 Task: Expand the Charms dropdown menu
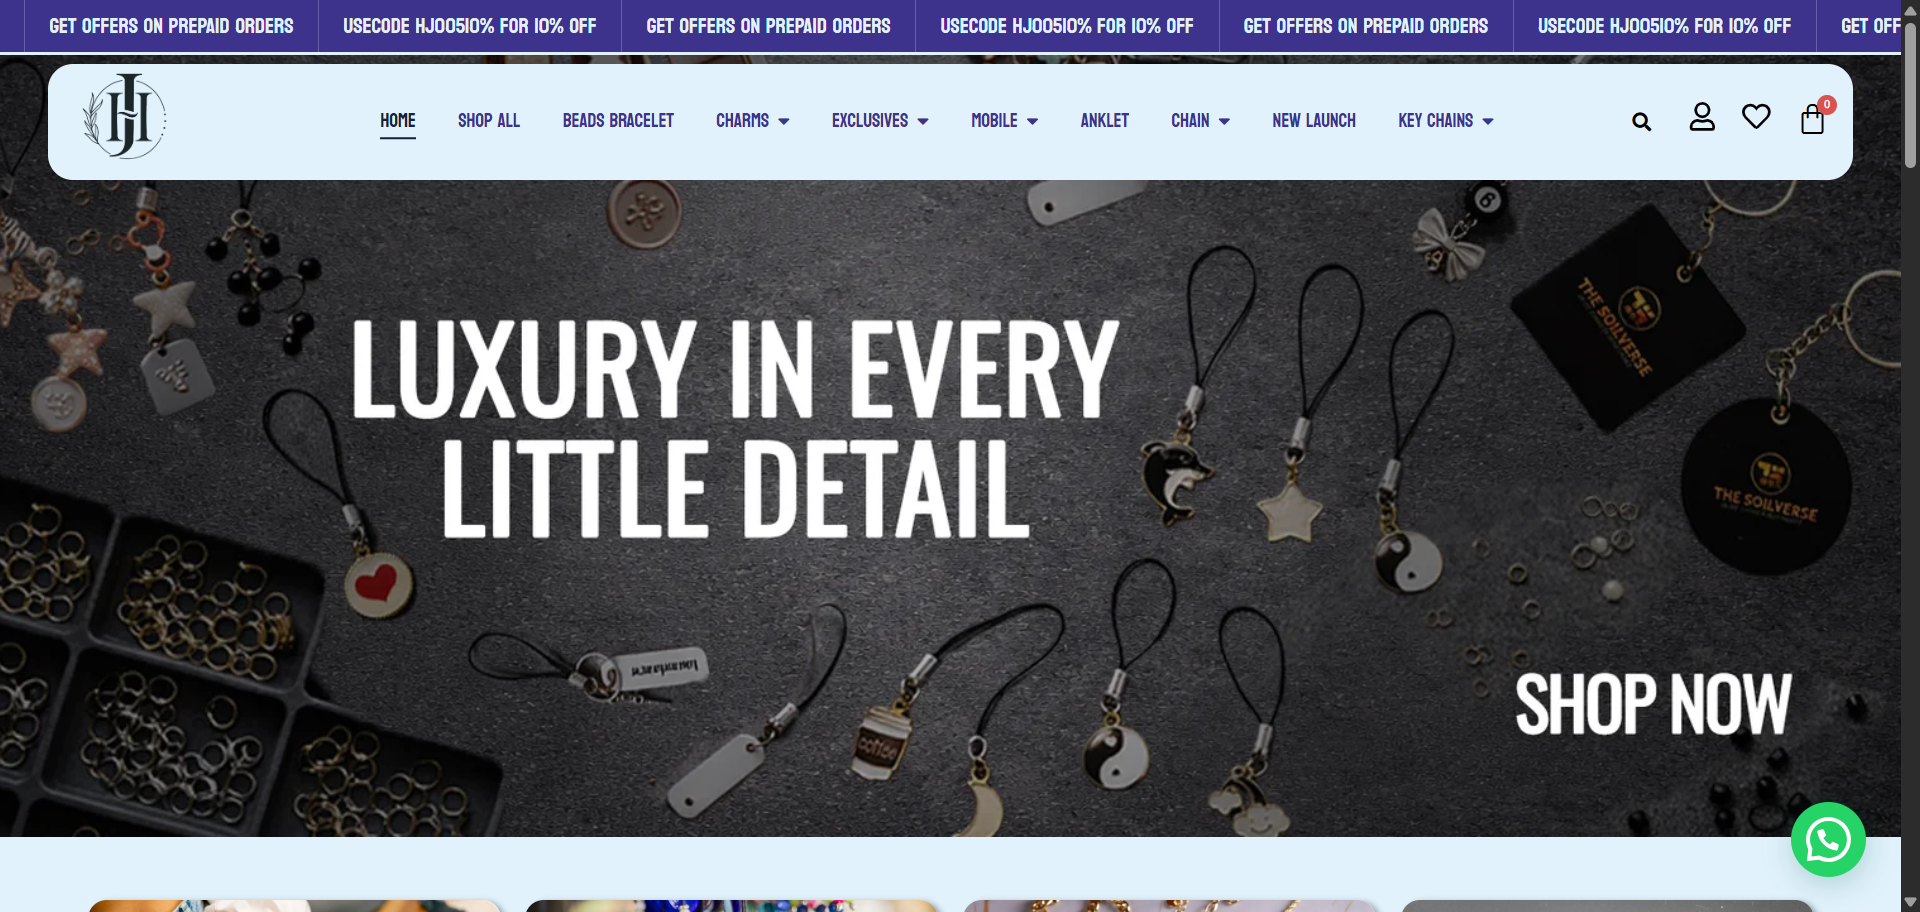pos(752,121)
